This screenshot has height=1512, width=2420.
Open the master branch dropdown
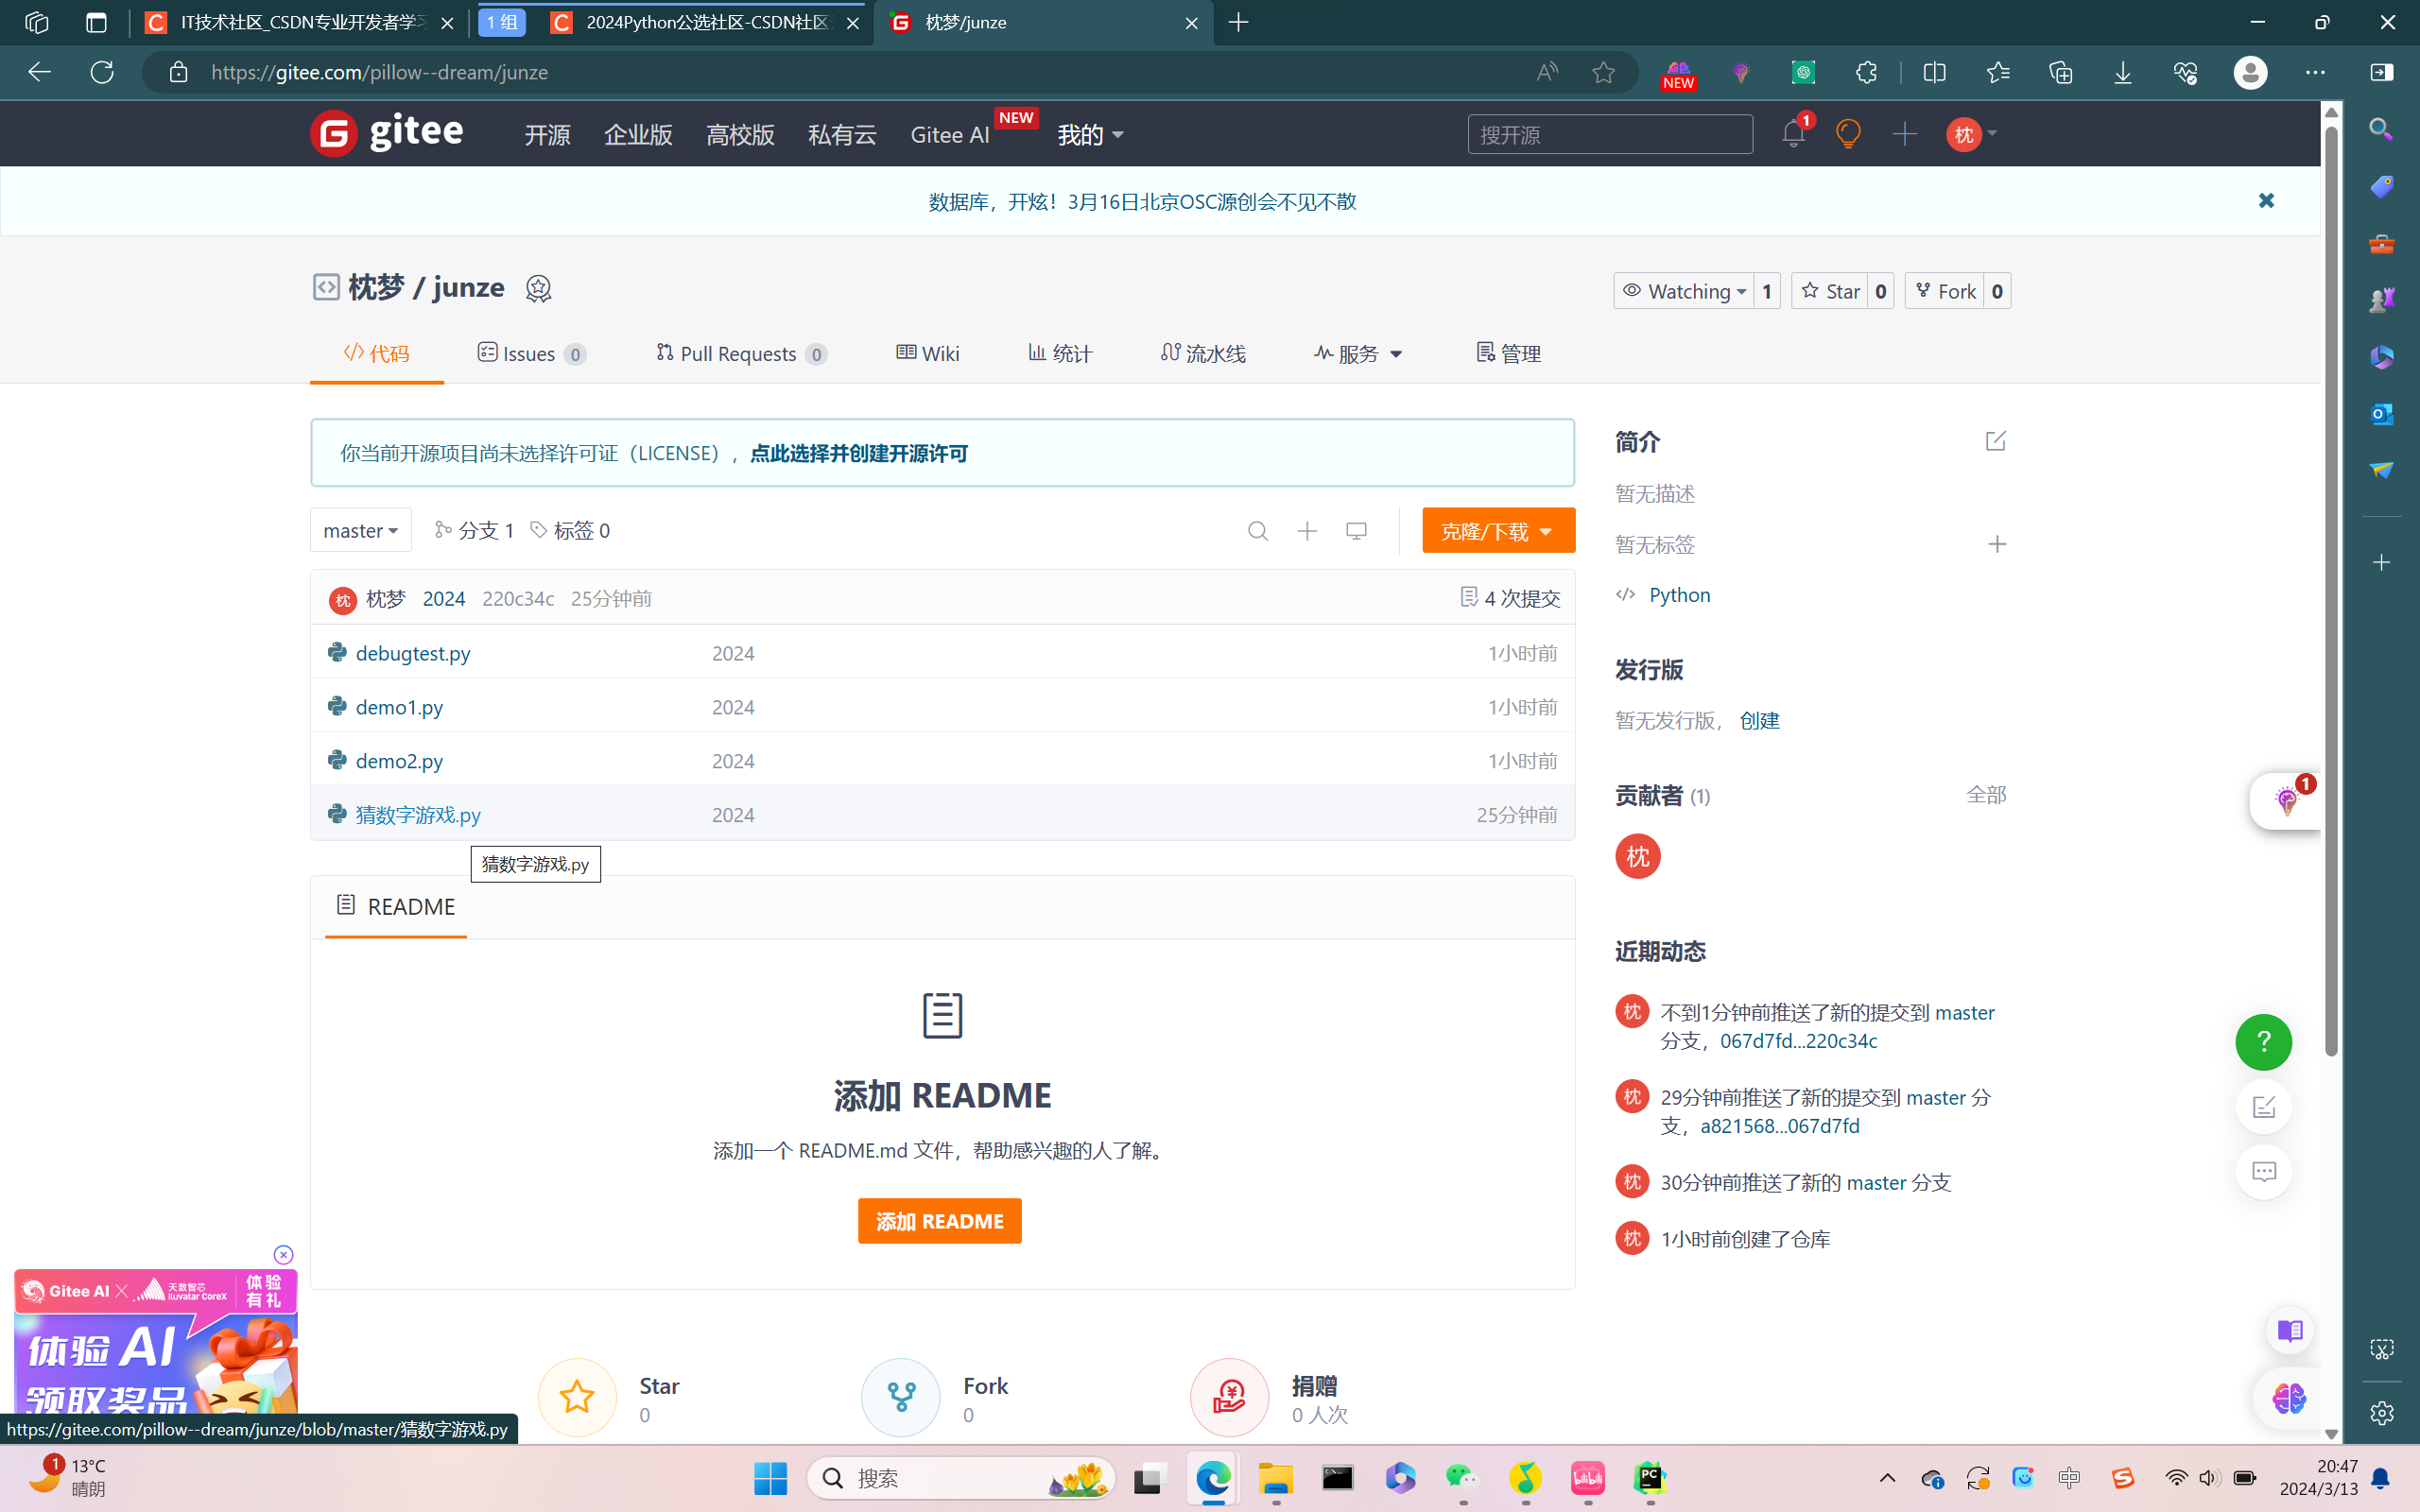[360, 531]
